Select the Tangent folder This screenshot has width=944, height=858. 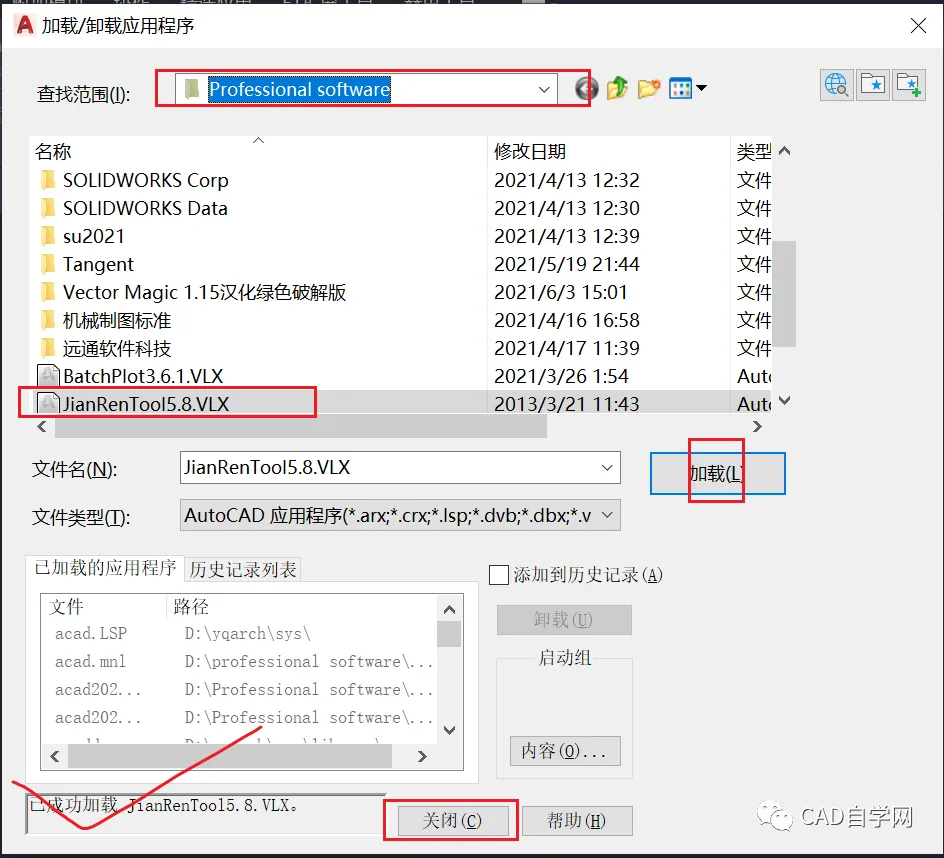click(98, 264)
